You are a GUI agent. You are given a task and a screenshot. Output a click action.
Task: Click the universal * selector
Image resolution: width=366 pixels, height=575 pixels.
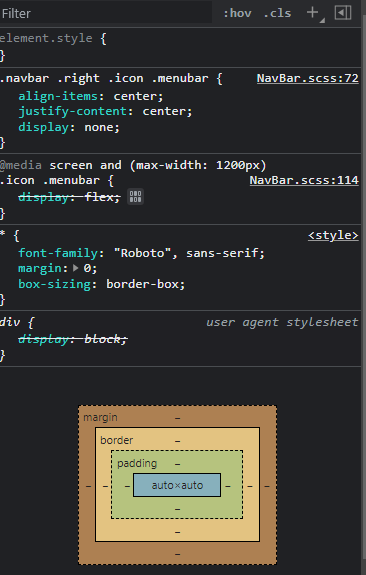pos(3,235)
